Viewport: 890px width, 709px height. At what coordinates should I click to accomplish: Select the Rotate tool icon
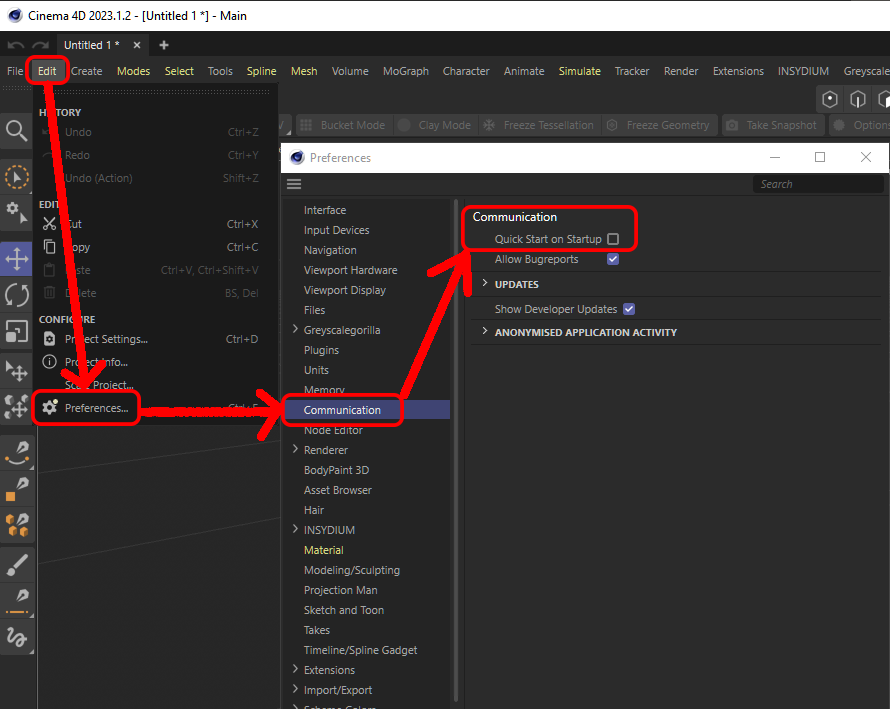[16, 295]
